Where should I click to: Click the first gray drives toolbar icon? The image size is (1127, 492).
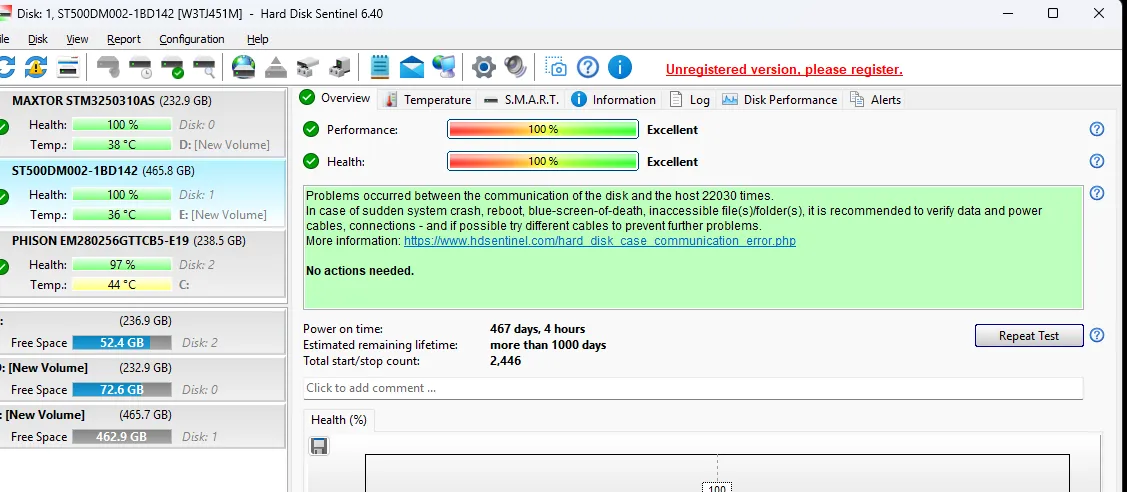[x=308, y=68]
